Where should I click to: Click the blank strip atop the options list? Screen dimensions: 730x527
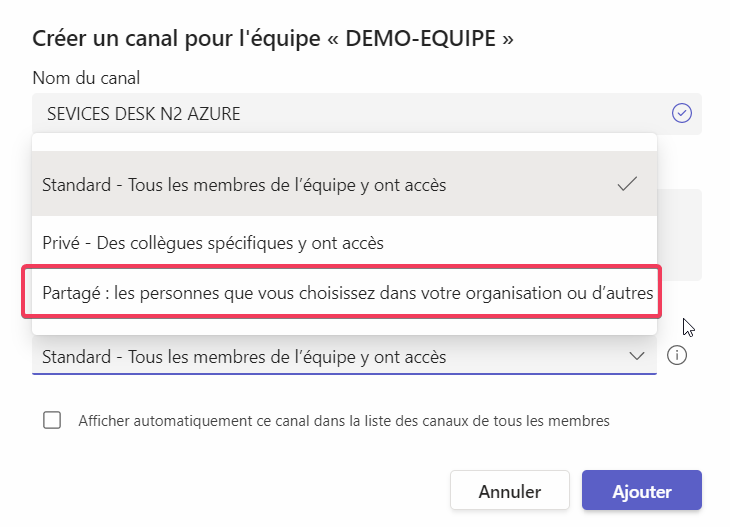click(344, 142)
